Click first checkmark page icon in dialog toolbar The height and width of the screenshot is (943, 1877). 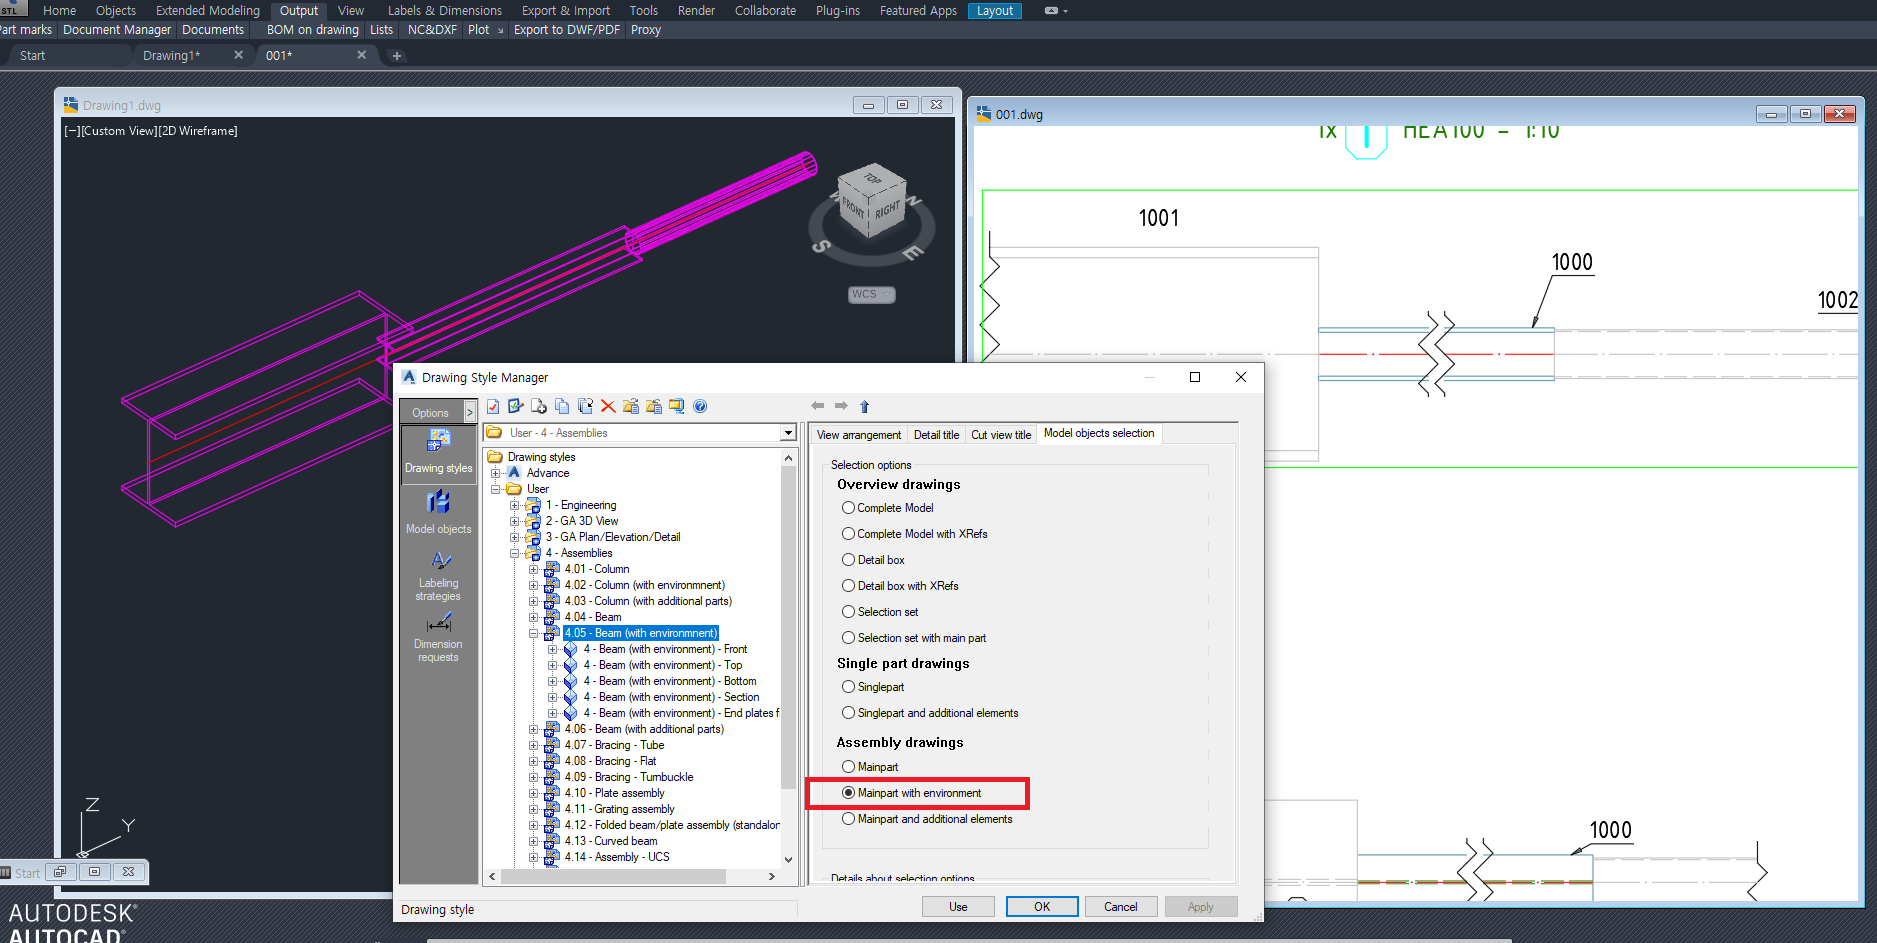(493, 406)
